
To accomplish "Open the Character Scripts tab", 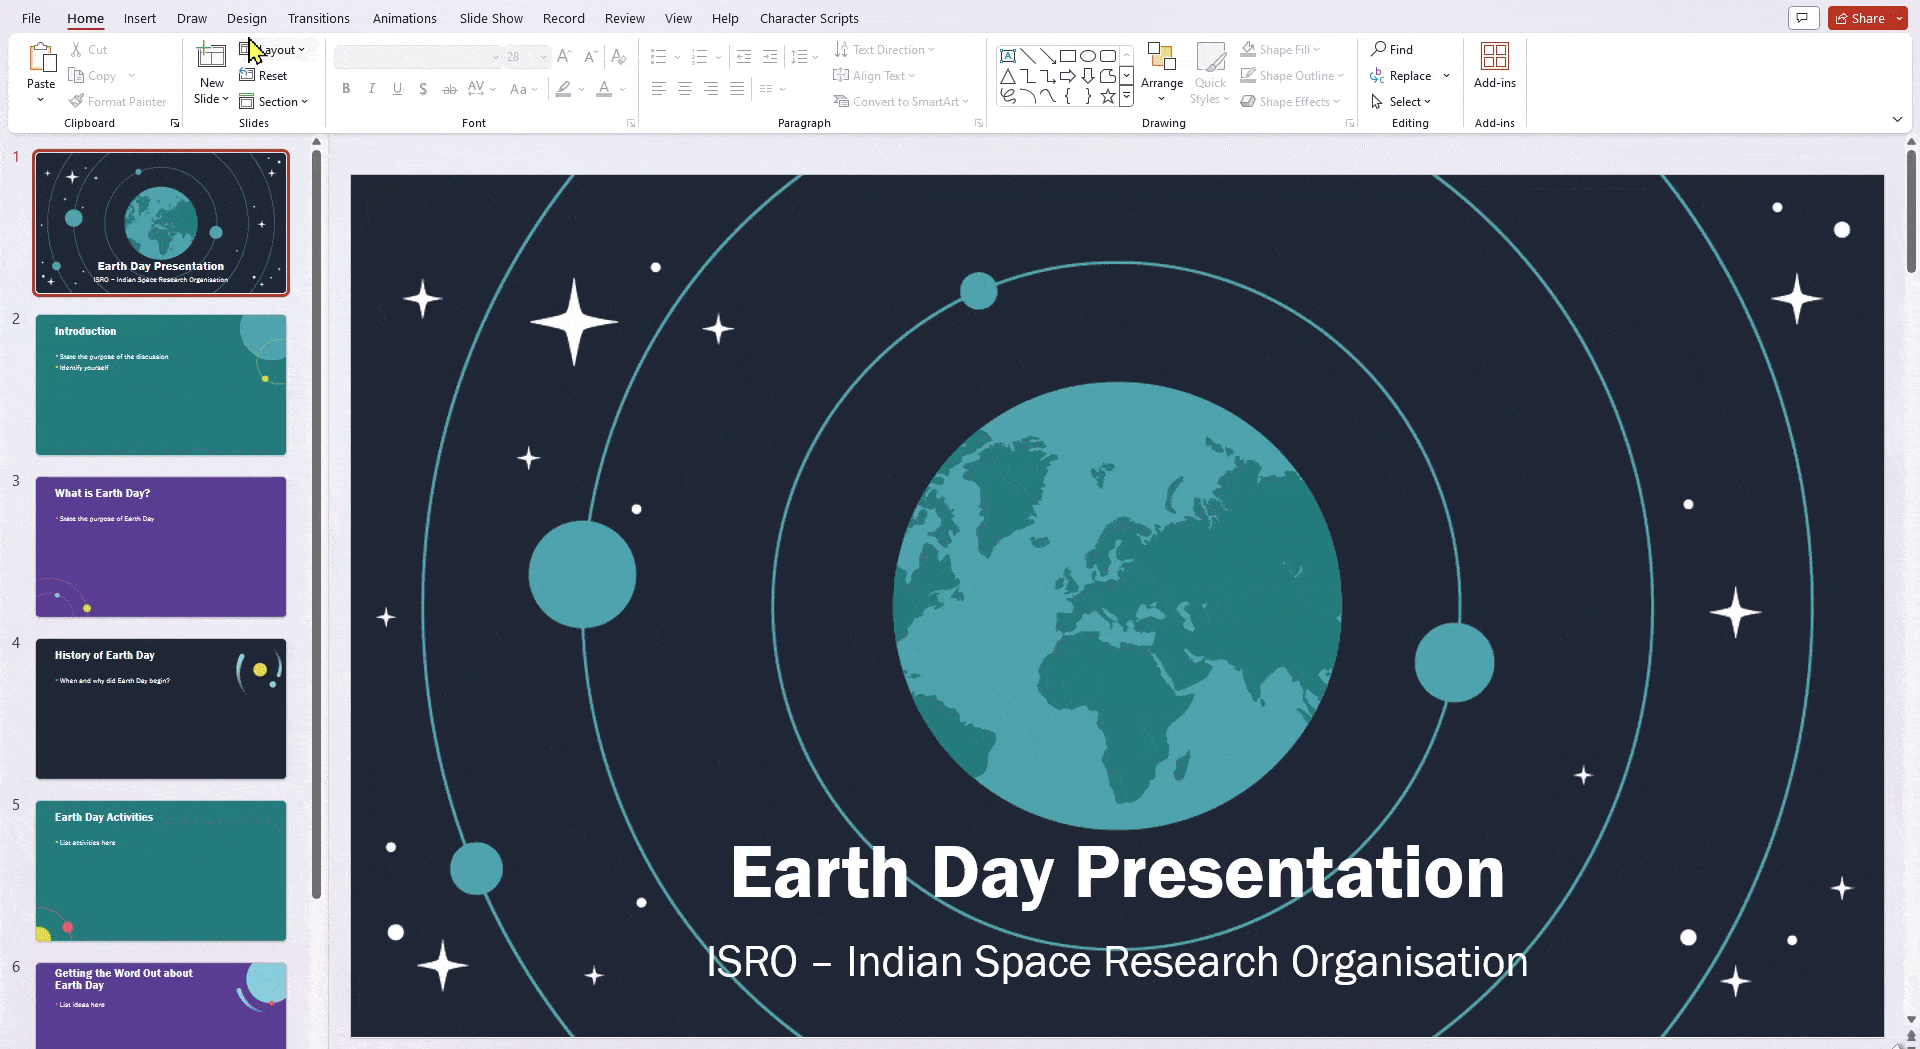I will pos(809,18).
